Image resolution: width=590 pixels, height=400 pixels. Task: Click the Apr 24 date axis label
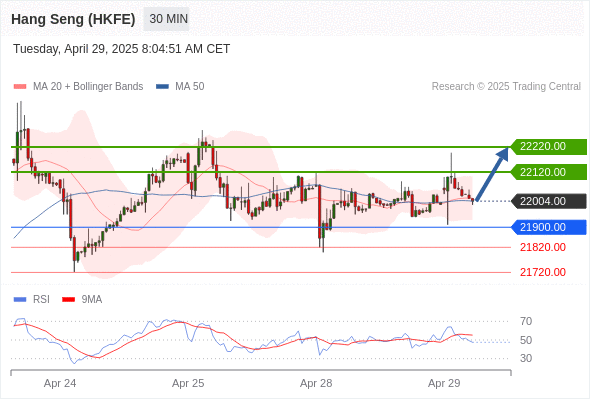click(x=60, y=383)
